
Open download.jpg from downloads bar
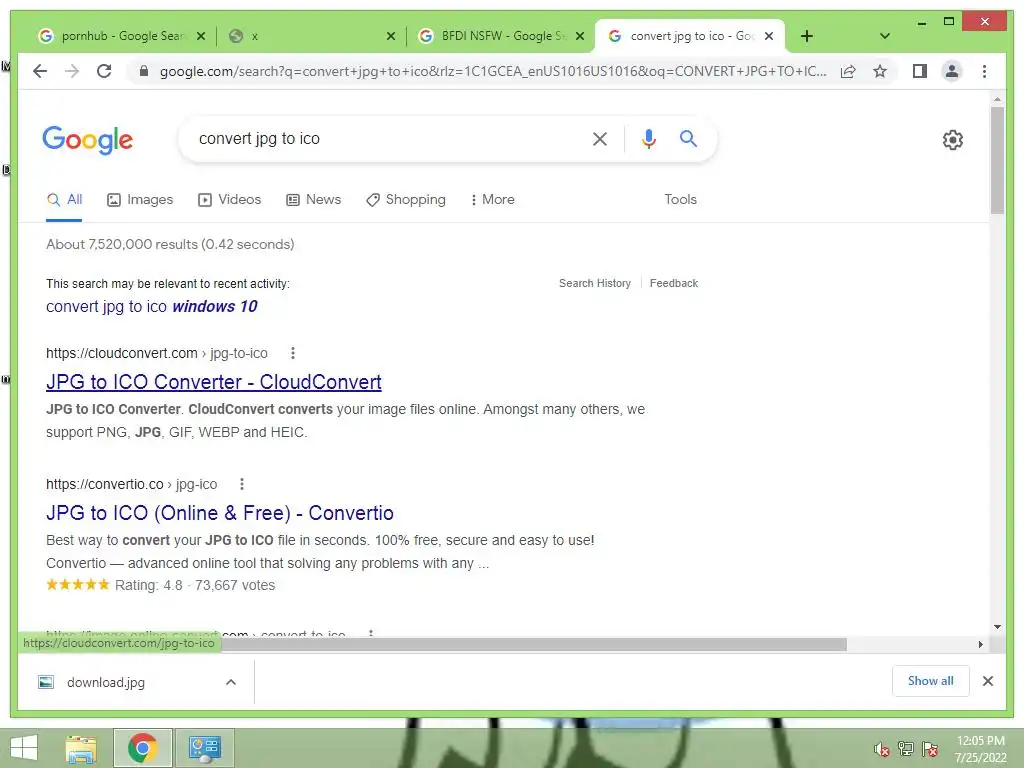pyautogui.click(x=105, y=682)
